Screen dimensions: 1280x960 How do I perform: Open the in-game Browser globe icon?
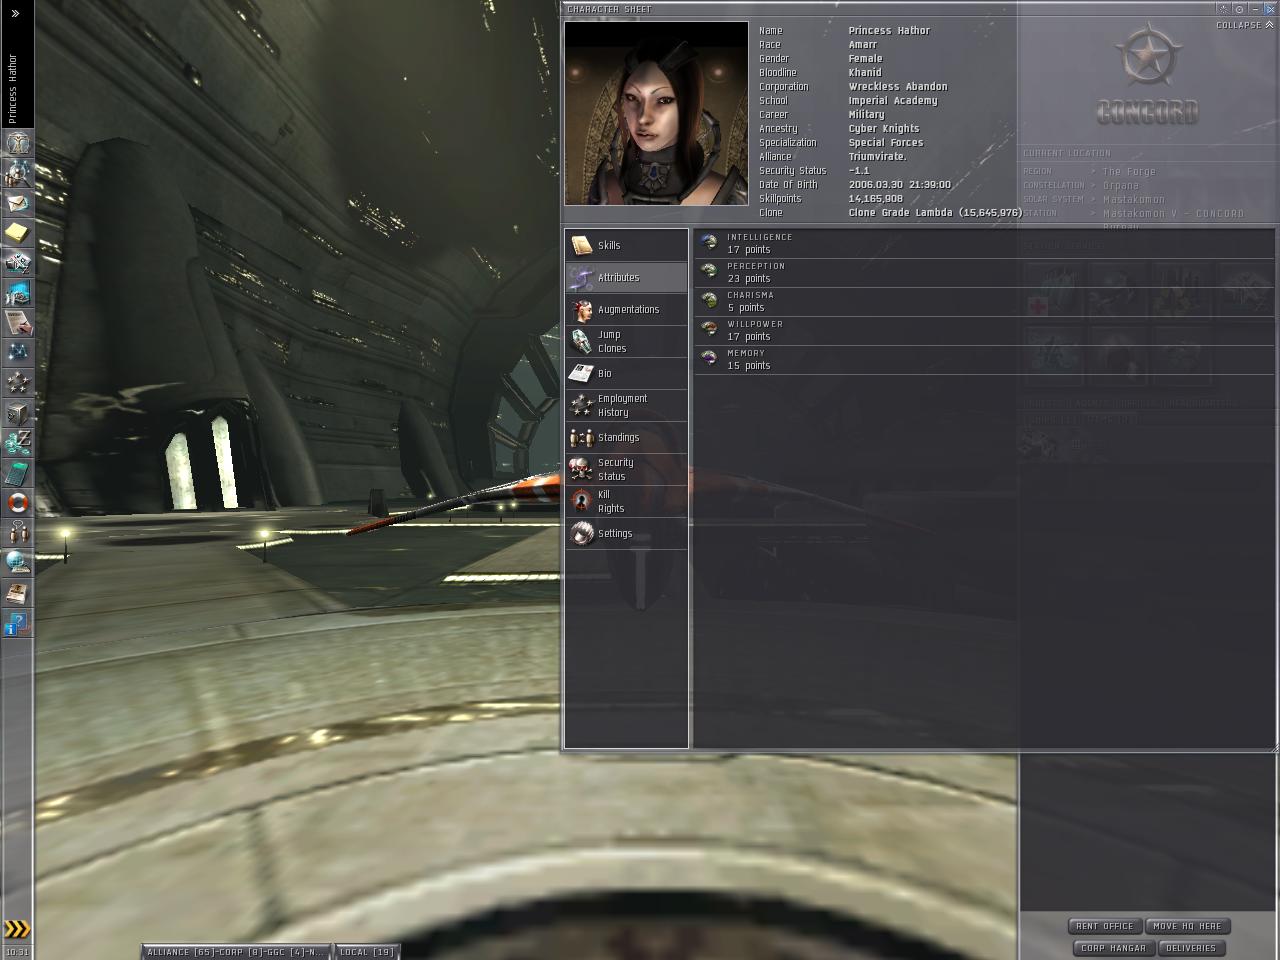pyautogui.click(x=17, y=563)
